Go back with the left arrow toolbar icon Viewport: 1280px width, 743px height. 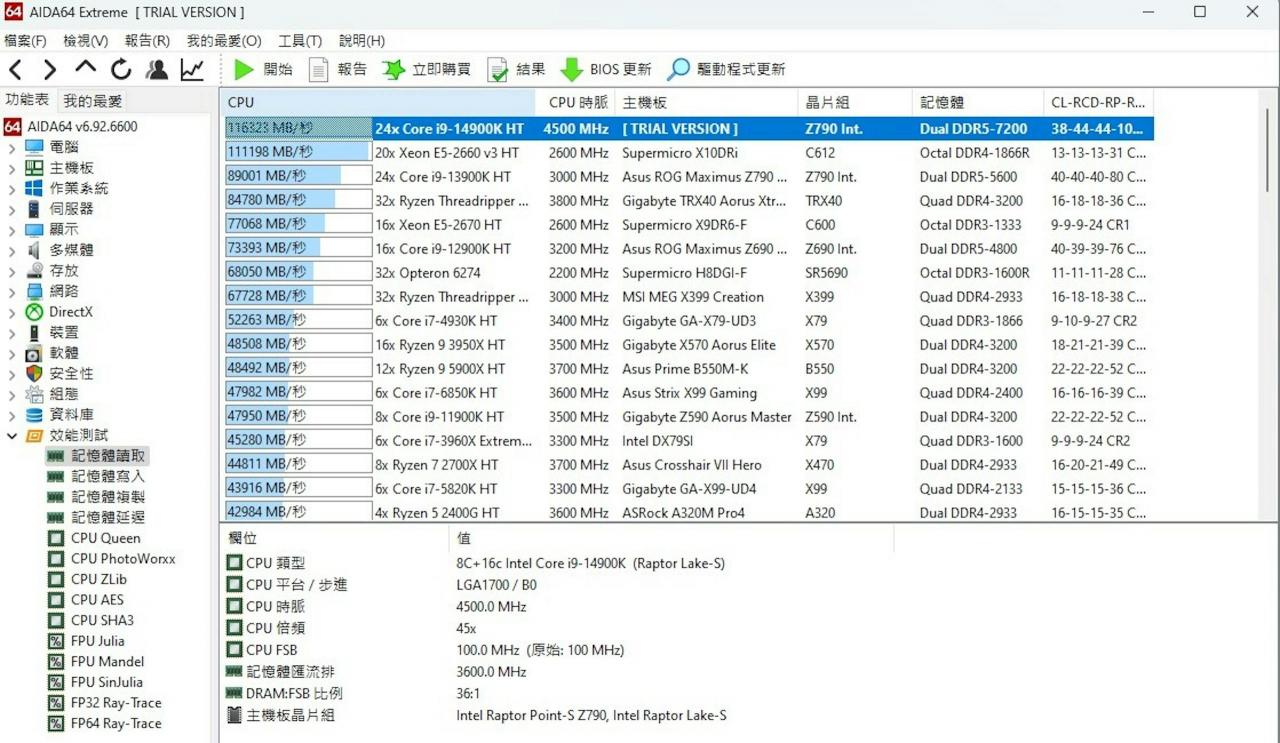pos(15,69)
